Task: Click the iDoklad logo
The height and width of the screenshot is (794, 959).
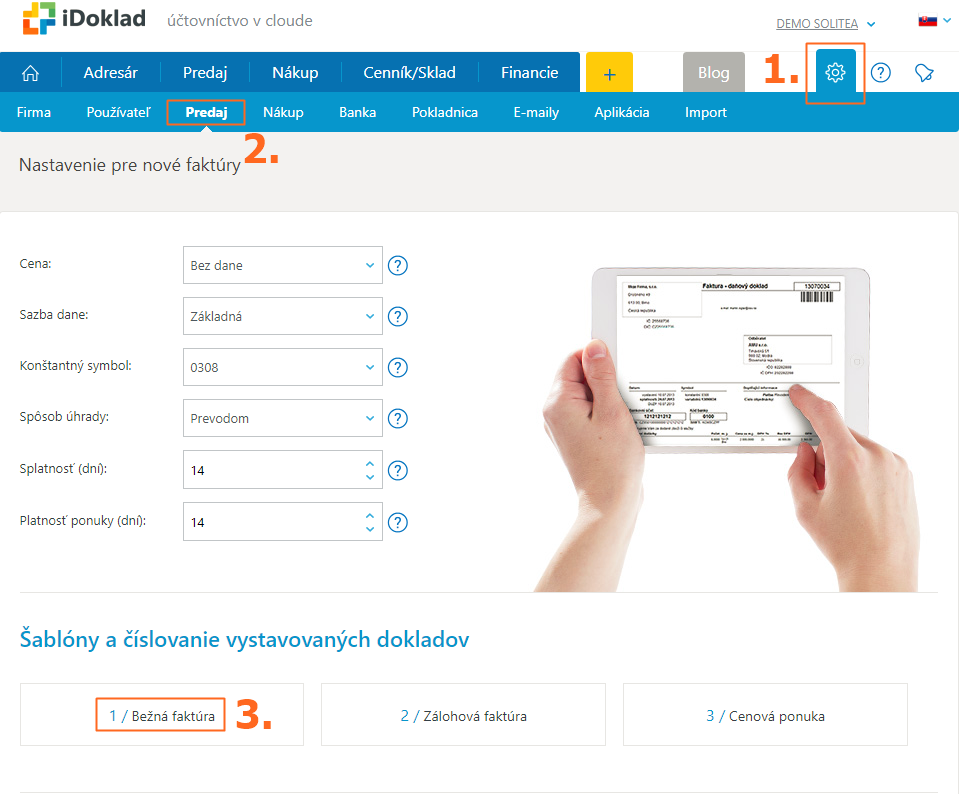Action: click(84, 21)
